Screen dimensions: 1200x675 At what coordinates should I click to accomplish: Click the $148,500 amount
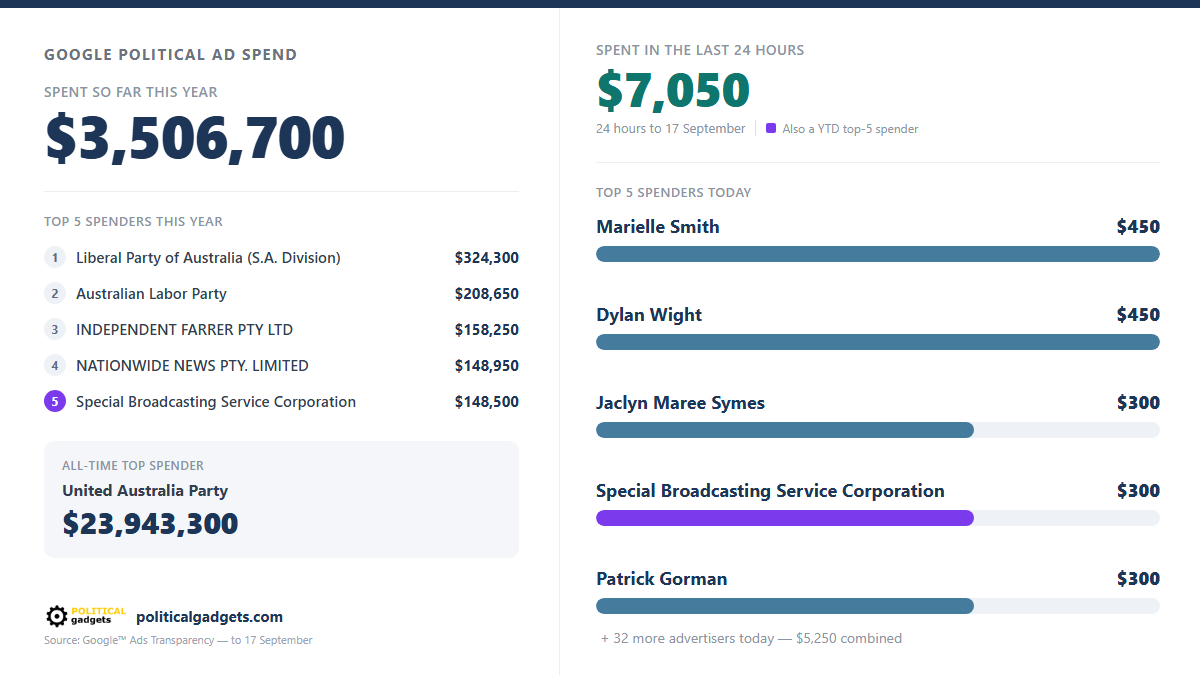[x=487, y=402]
